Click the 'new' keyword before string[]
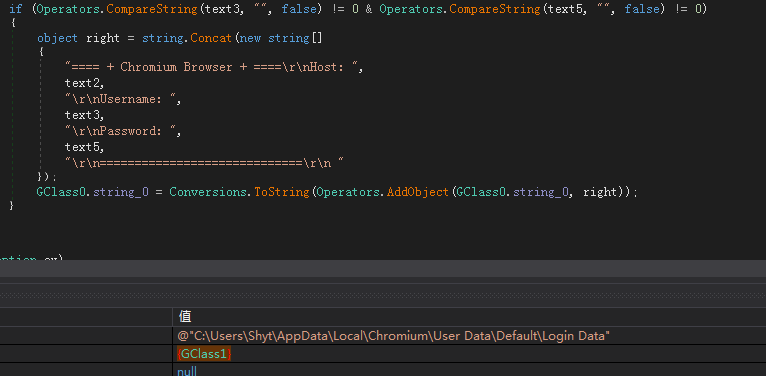This screenshot has height=376, width=766. tap(250, 38)
